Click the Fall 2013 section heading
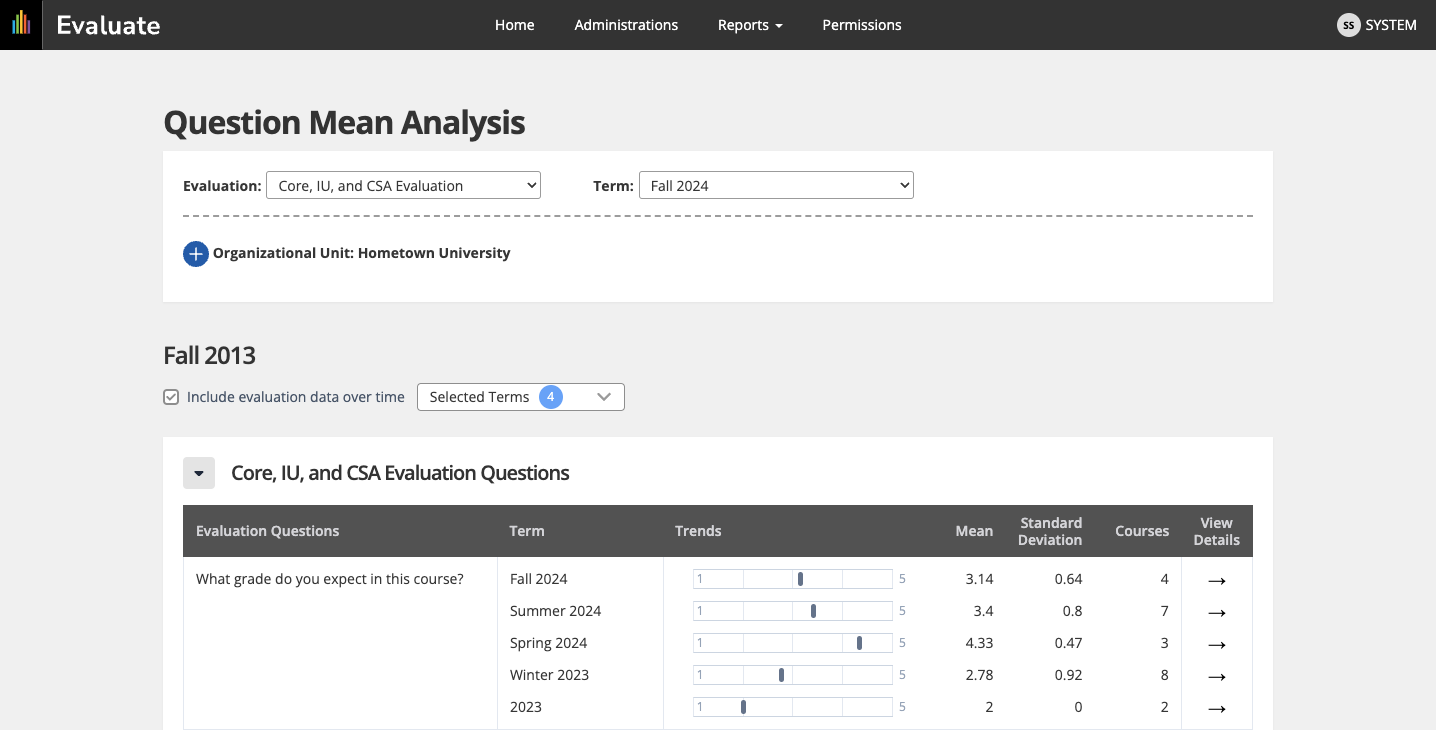 point(210,355)
